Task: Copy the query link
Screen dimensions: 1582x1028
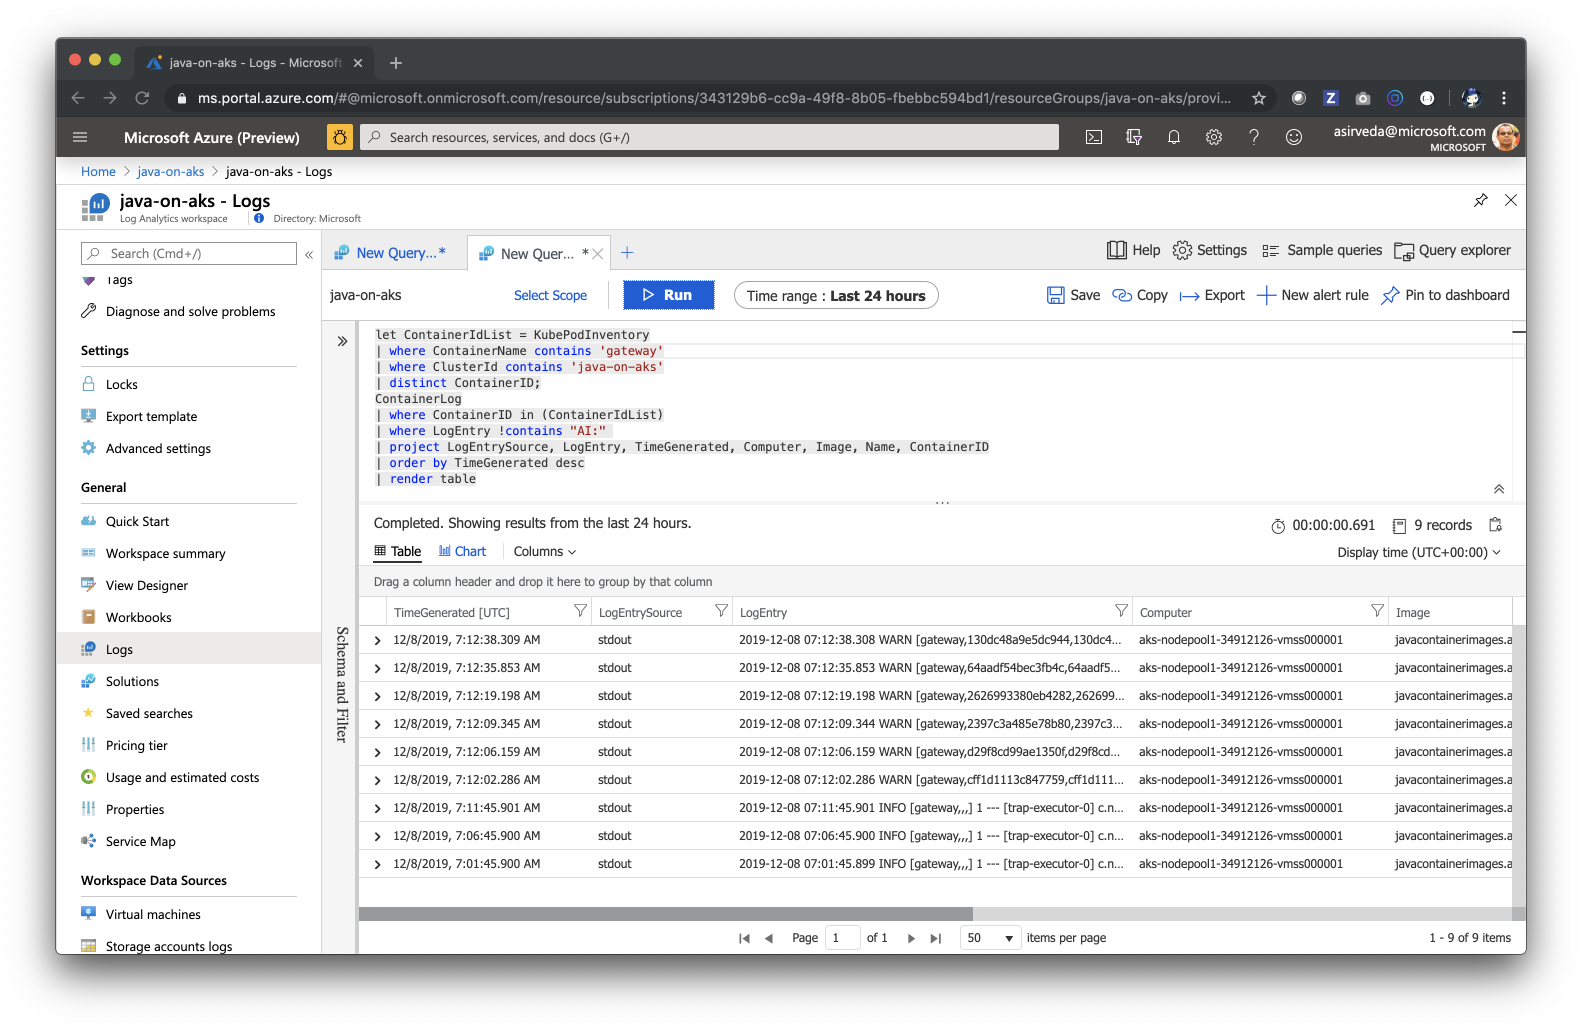Action: 1140,295
